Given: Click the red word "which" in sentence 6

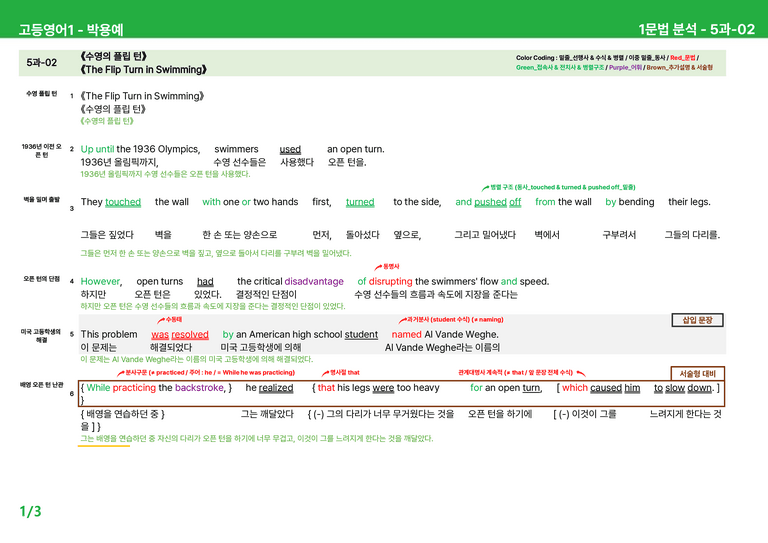Looking at the screenshot, I should click(x=575, y=388).
